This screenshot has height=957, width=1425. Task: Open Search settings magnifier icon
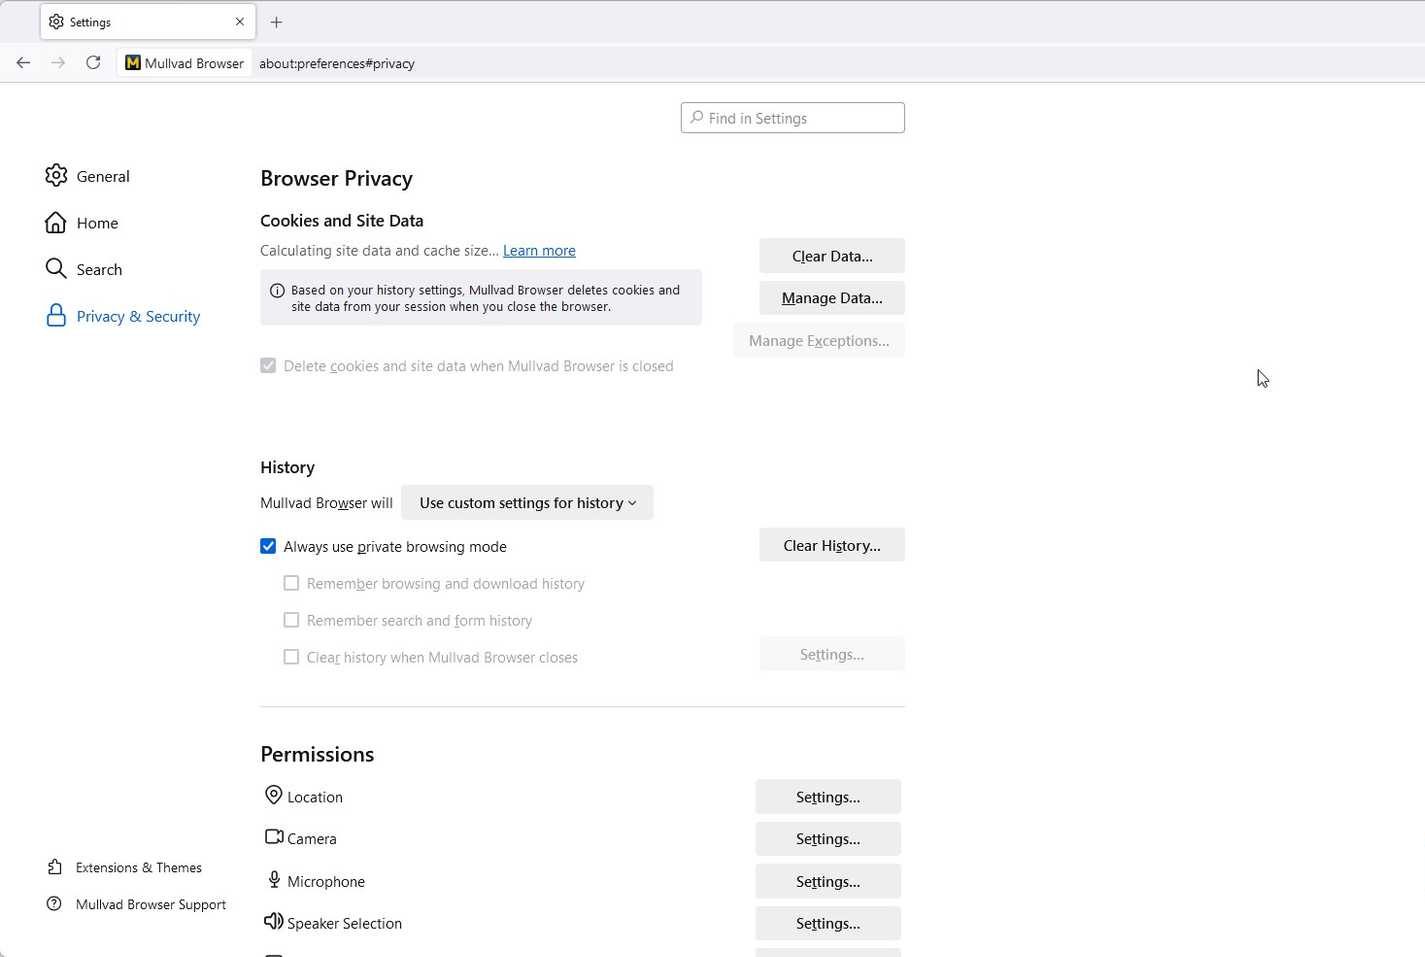click(56, 269)
